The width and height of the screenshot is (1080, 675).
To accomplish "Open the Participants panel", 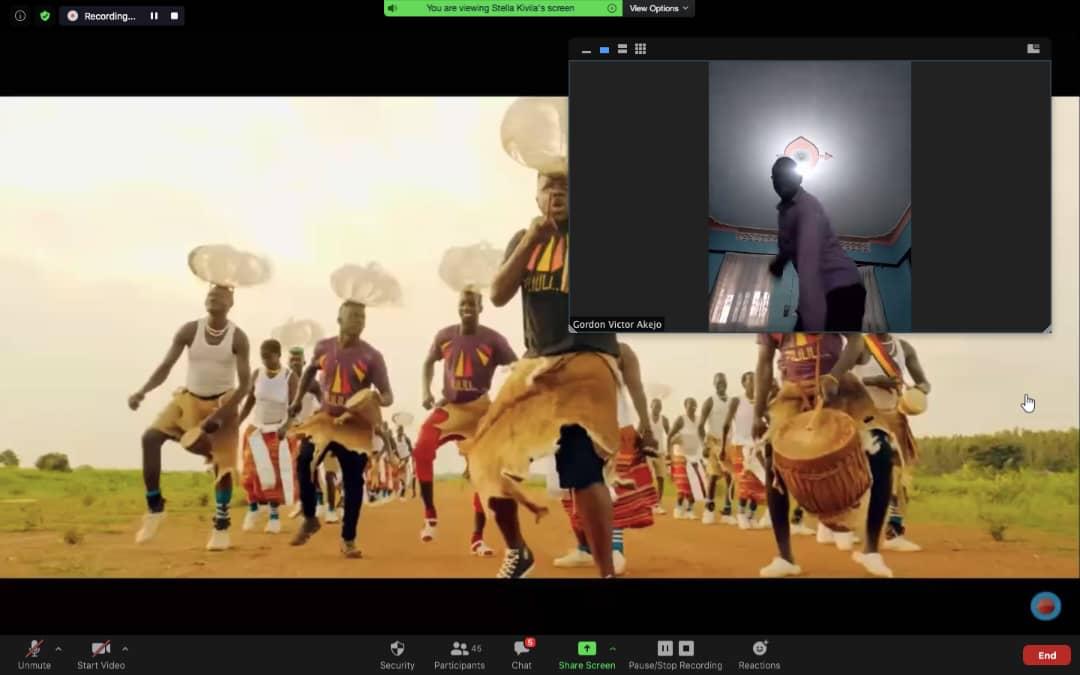I will tap(459, 654).
